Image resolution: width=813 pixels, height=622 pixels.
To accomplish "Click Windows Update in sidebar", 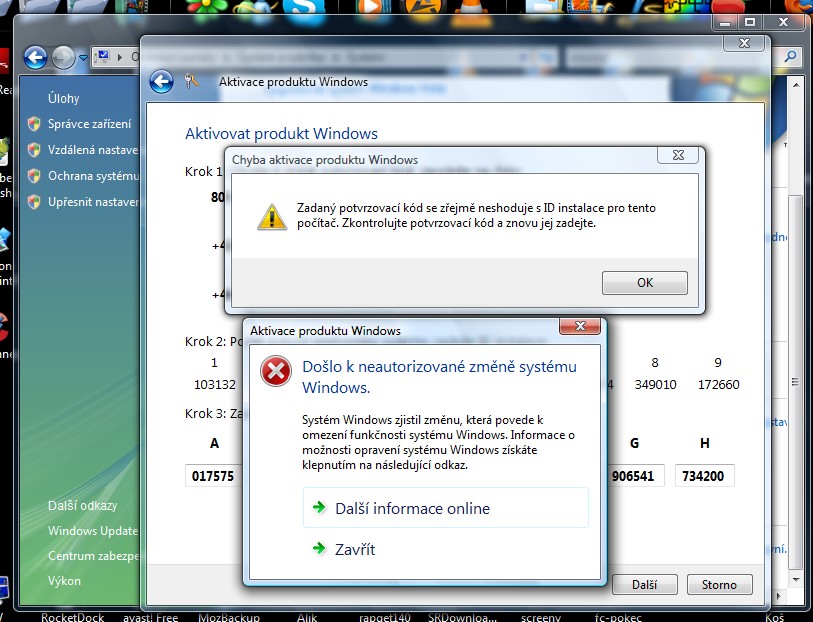I will 92,531.
